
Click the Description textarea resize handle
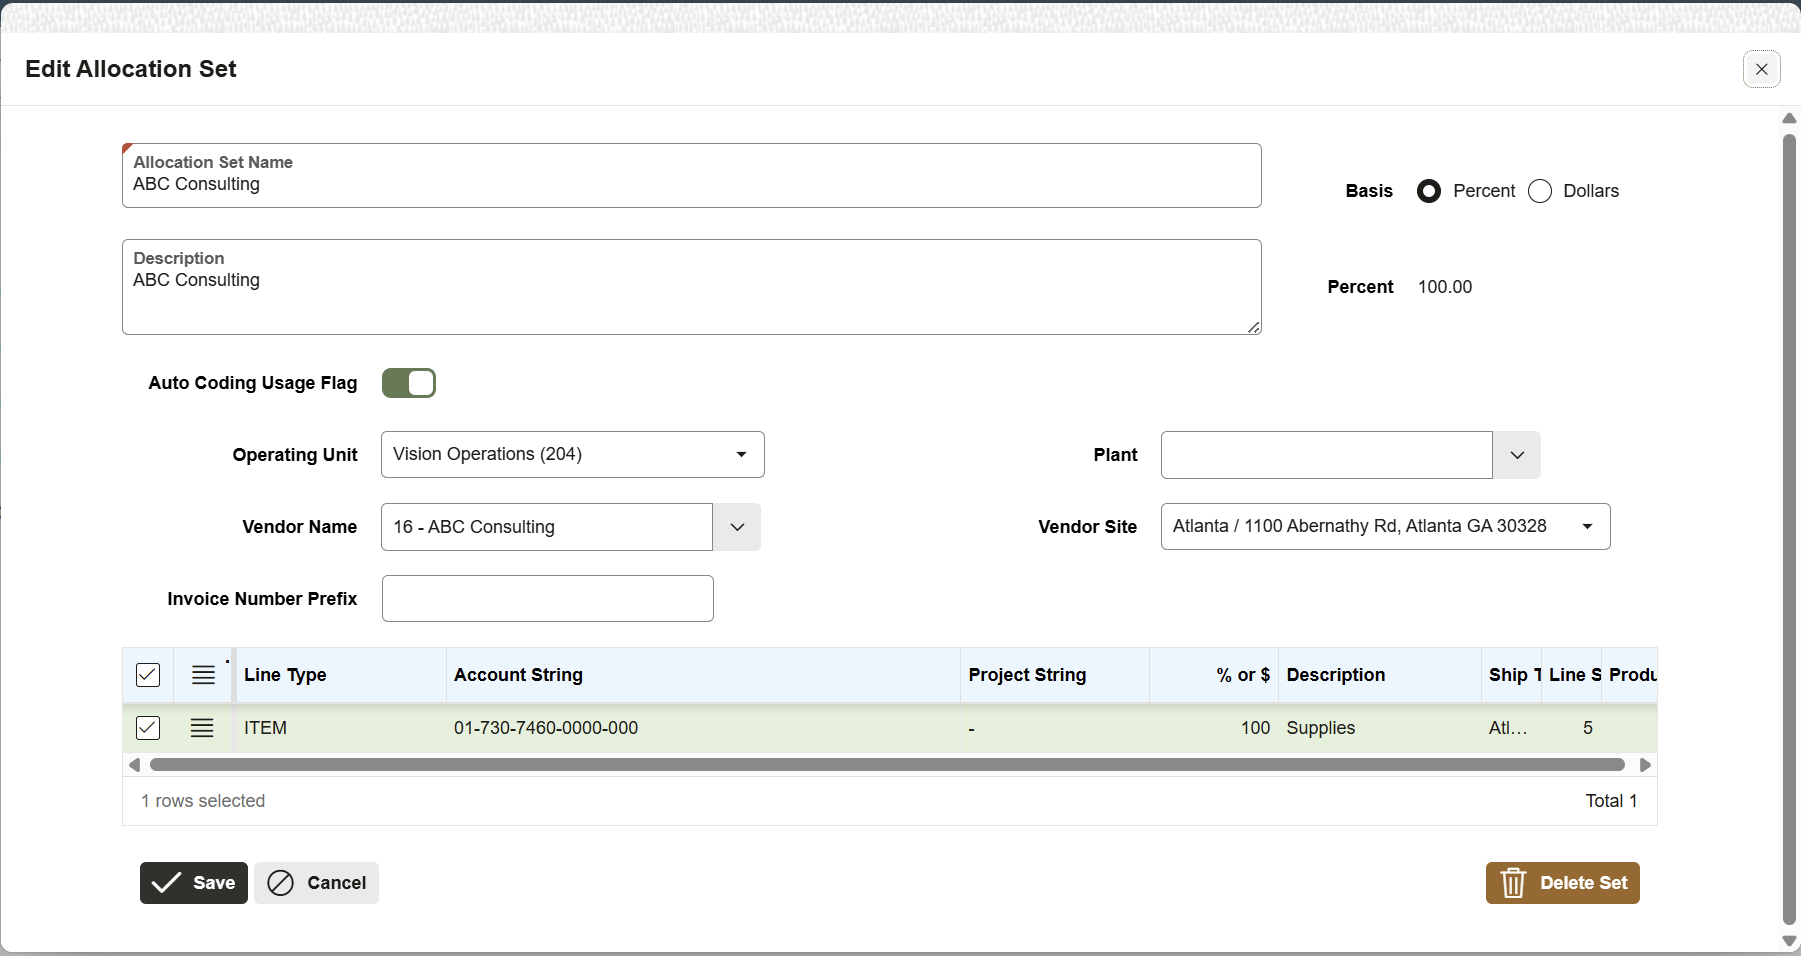(1254, 327)
